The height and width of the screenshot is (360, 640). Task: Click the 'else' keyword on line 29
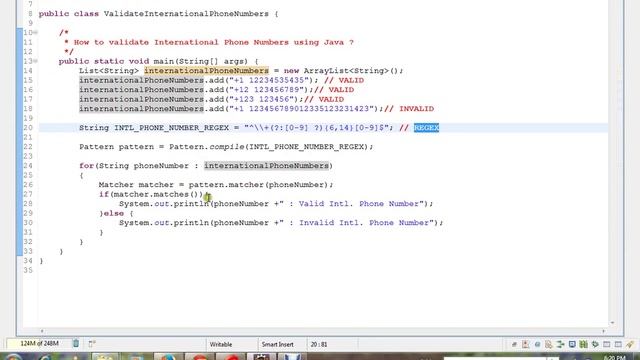pos(113,213)
